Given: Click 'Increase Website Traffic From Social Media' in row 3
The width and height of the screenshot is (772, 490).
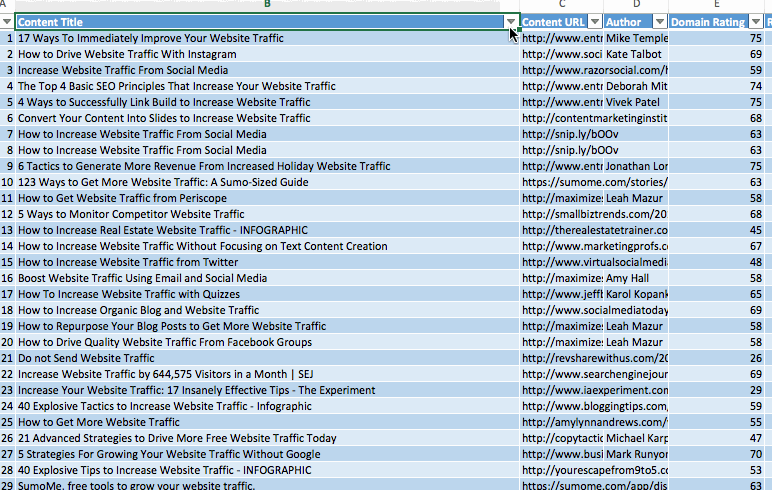Looking at the screenshot, I should [267, 70].
